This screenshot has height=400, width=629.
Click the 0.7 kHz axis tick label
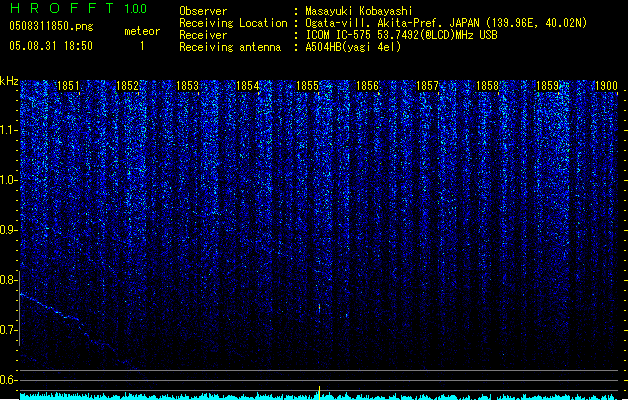(9, 330)
